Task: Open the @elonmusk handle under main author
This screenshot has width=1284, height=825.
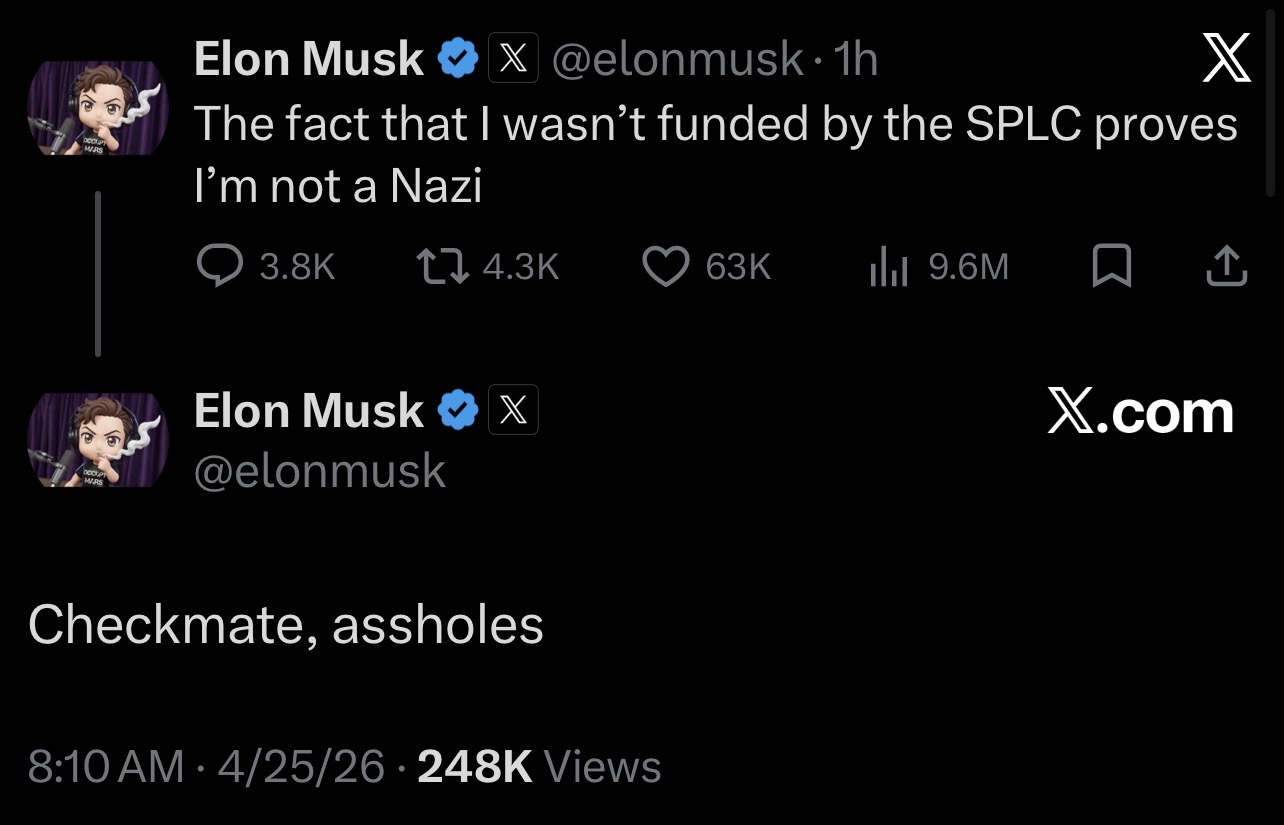Action: pyautogui.click(x=319, y=470)
